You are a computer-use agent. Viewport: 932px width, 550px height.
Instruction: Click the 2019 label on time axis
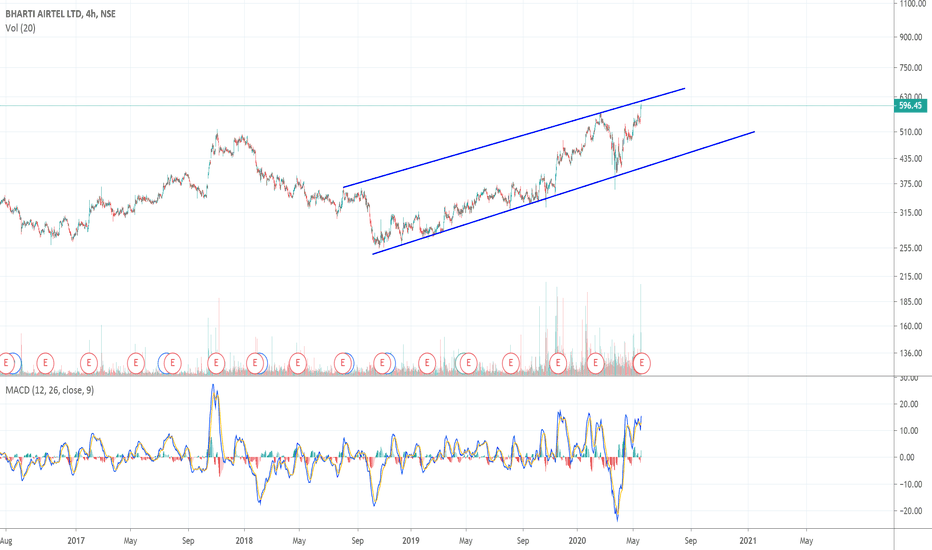coord(411,540)
